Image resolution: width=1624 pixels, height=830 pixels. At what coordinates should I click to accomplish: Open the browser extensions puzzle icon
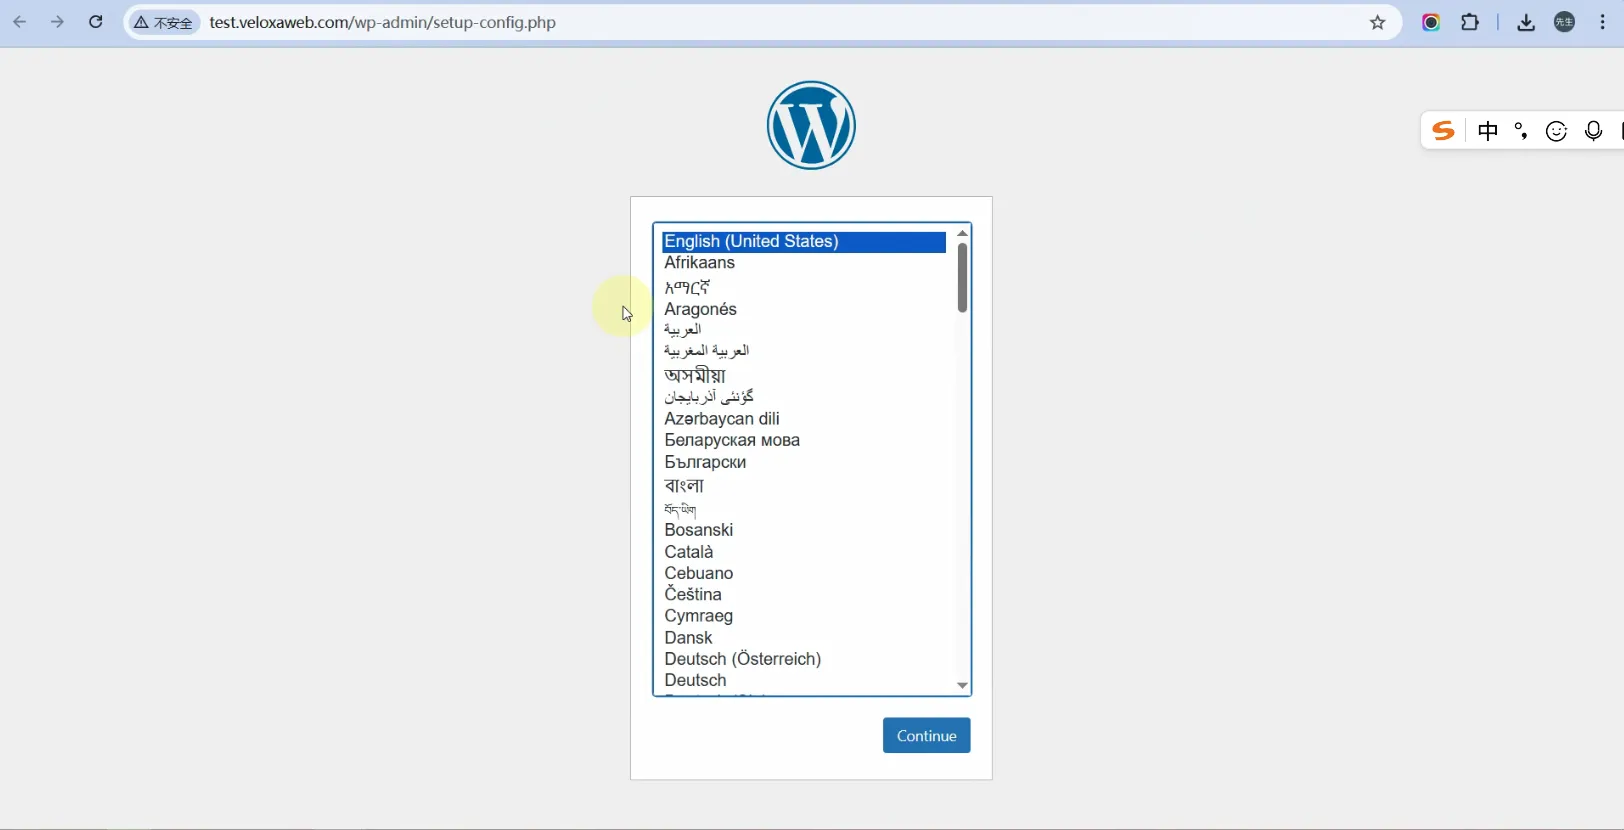coord(1469,22)
